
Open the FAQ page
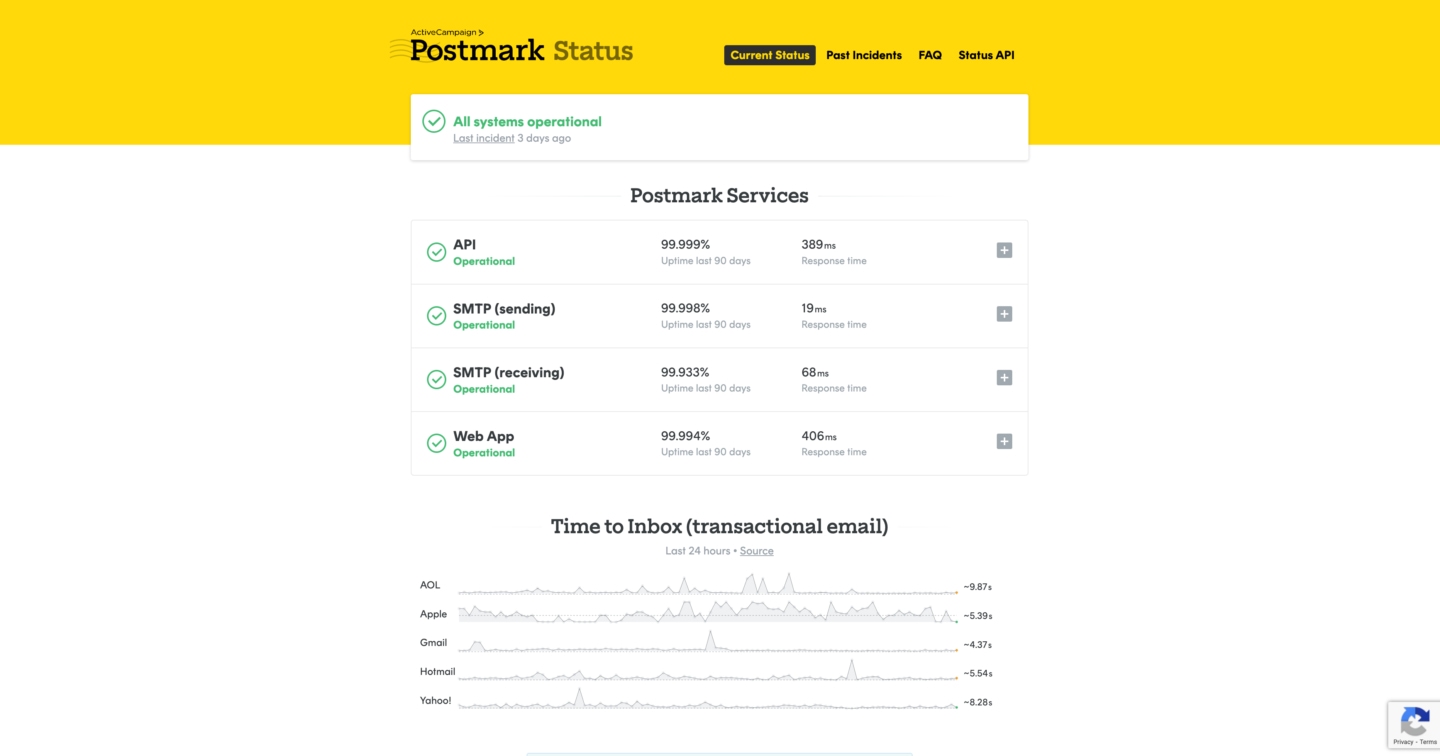(930, 55)
